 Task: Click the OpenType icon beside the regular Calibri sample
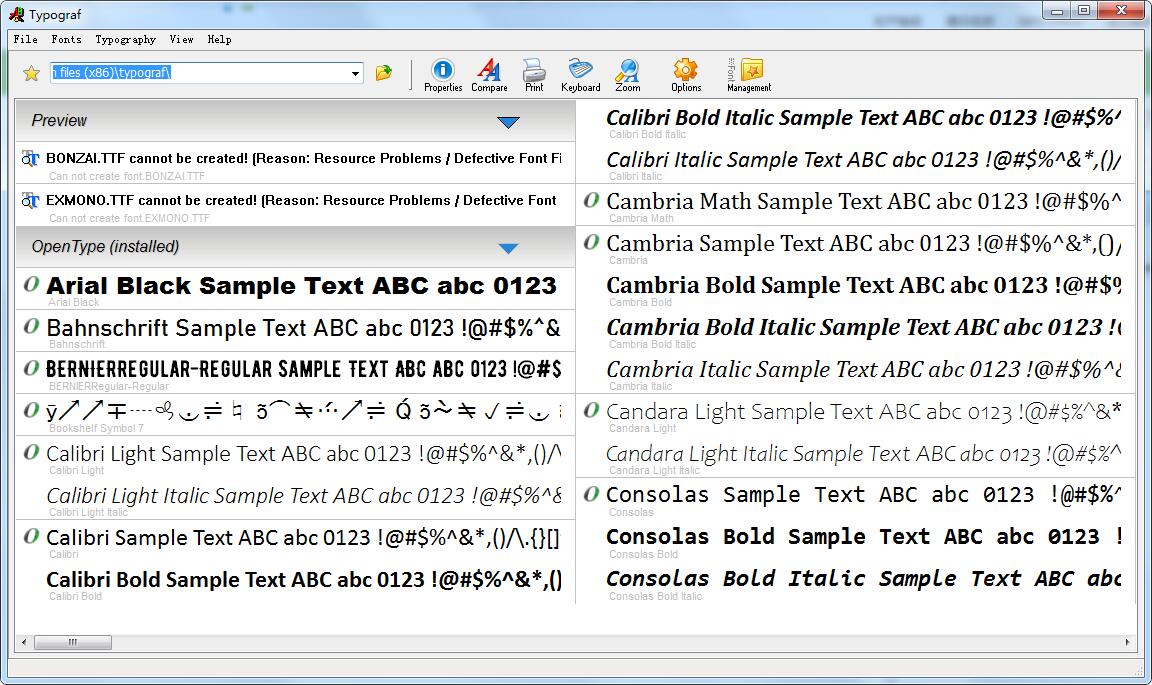tap(31, 536)
